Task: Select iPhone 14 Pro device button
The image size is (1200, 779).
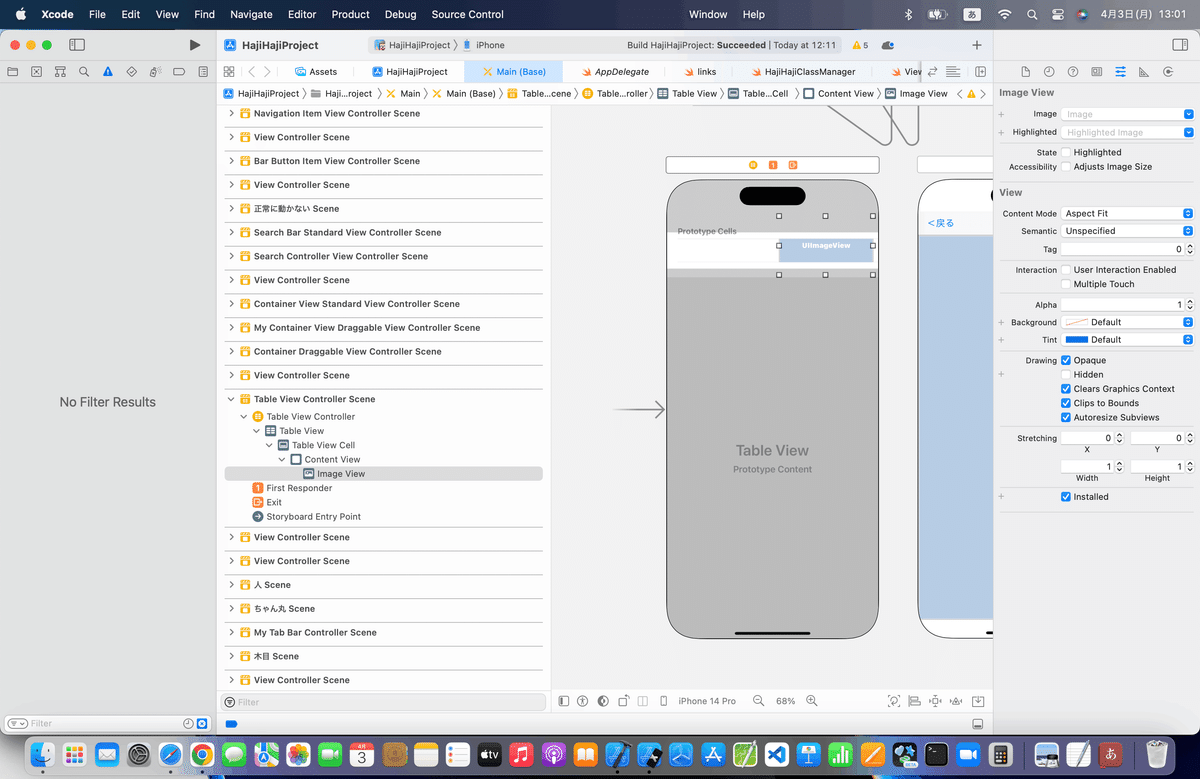Action: [706, 702]
